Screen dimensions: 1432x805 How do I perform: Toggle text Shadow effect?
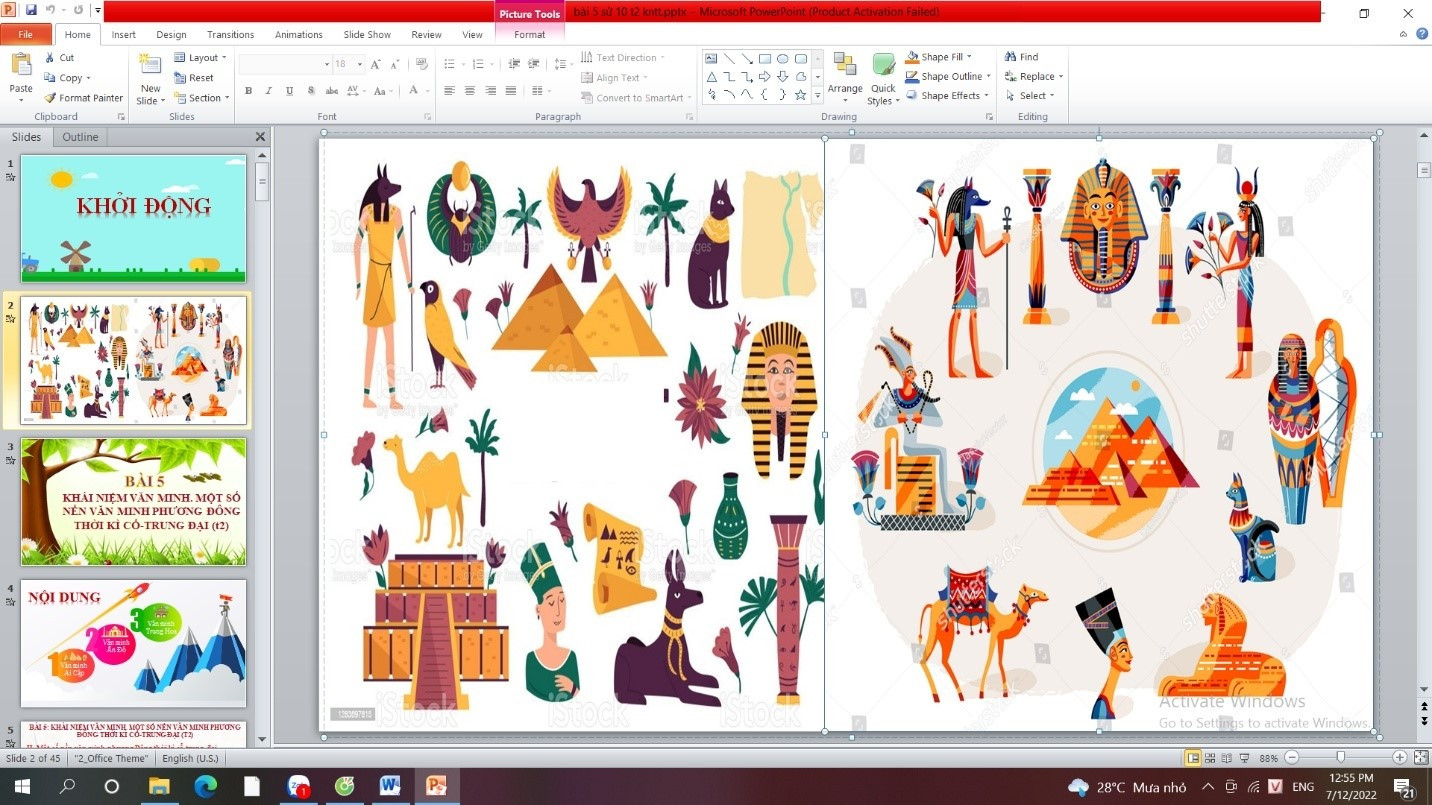tap(311, 91)
